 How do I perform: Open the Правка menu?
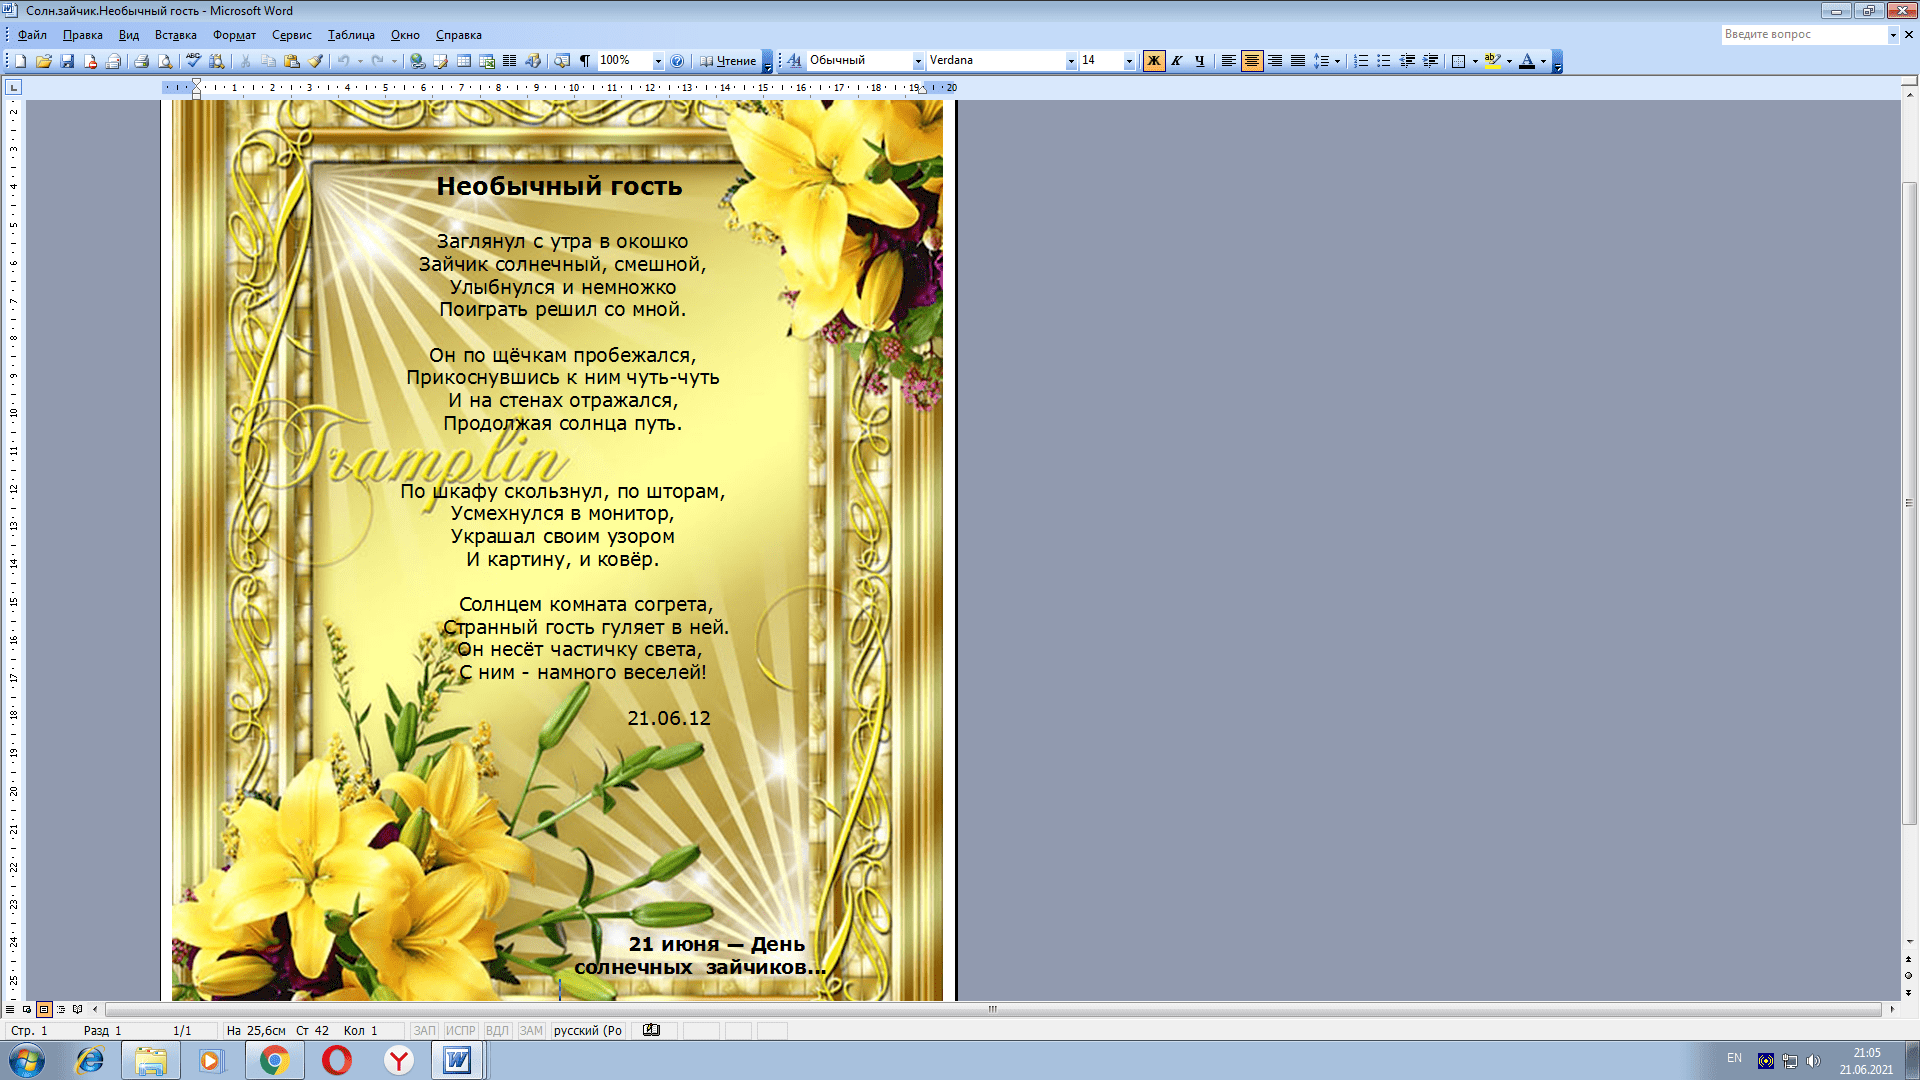[x=83, y=35]
